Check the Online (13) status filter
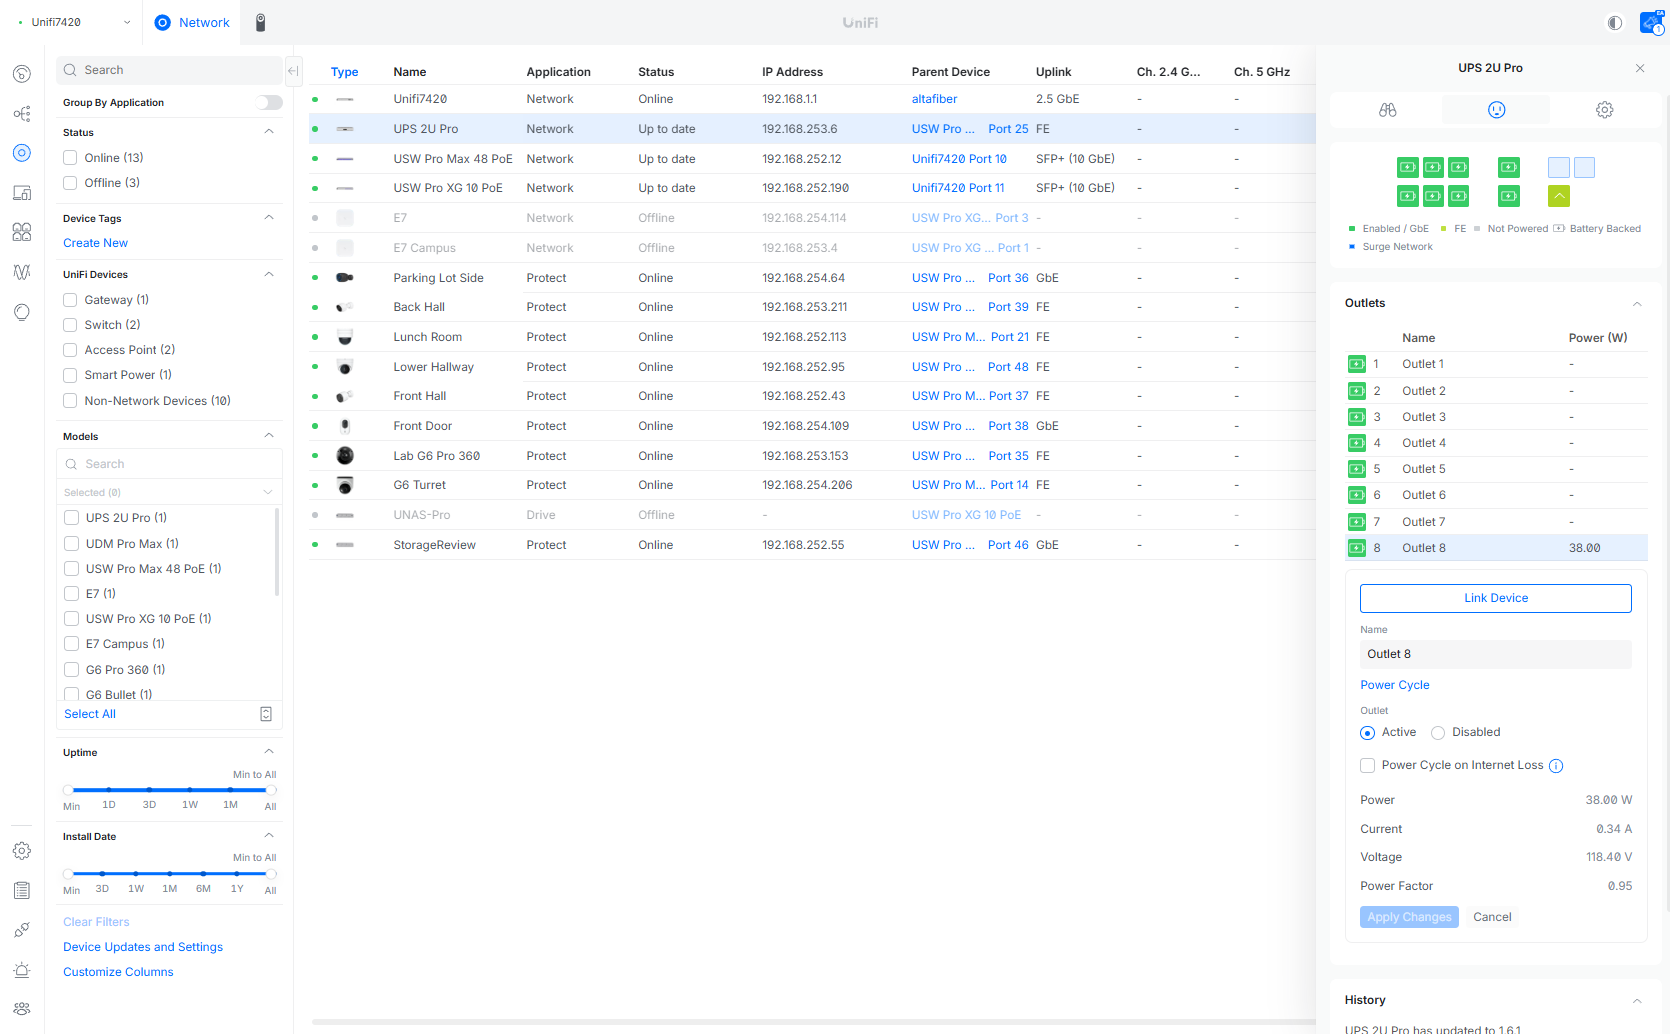 pos(70,158)
